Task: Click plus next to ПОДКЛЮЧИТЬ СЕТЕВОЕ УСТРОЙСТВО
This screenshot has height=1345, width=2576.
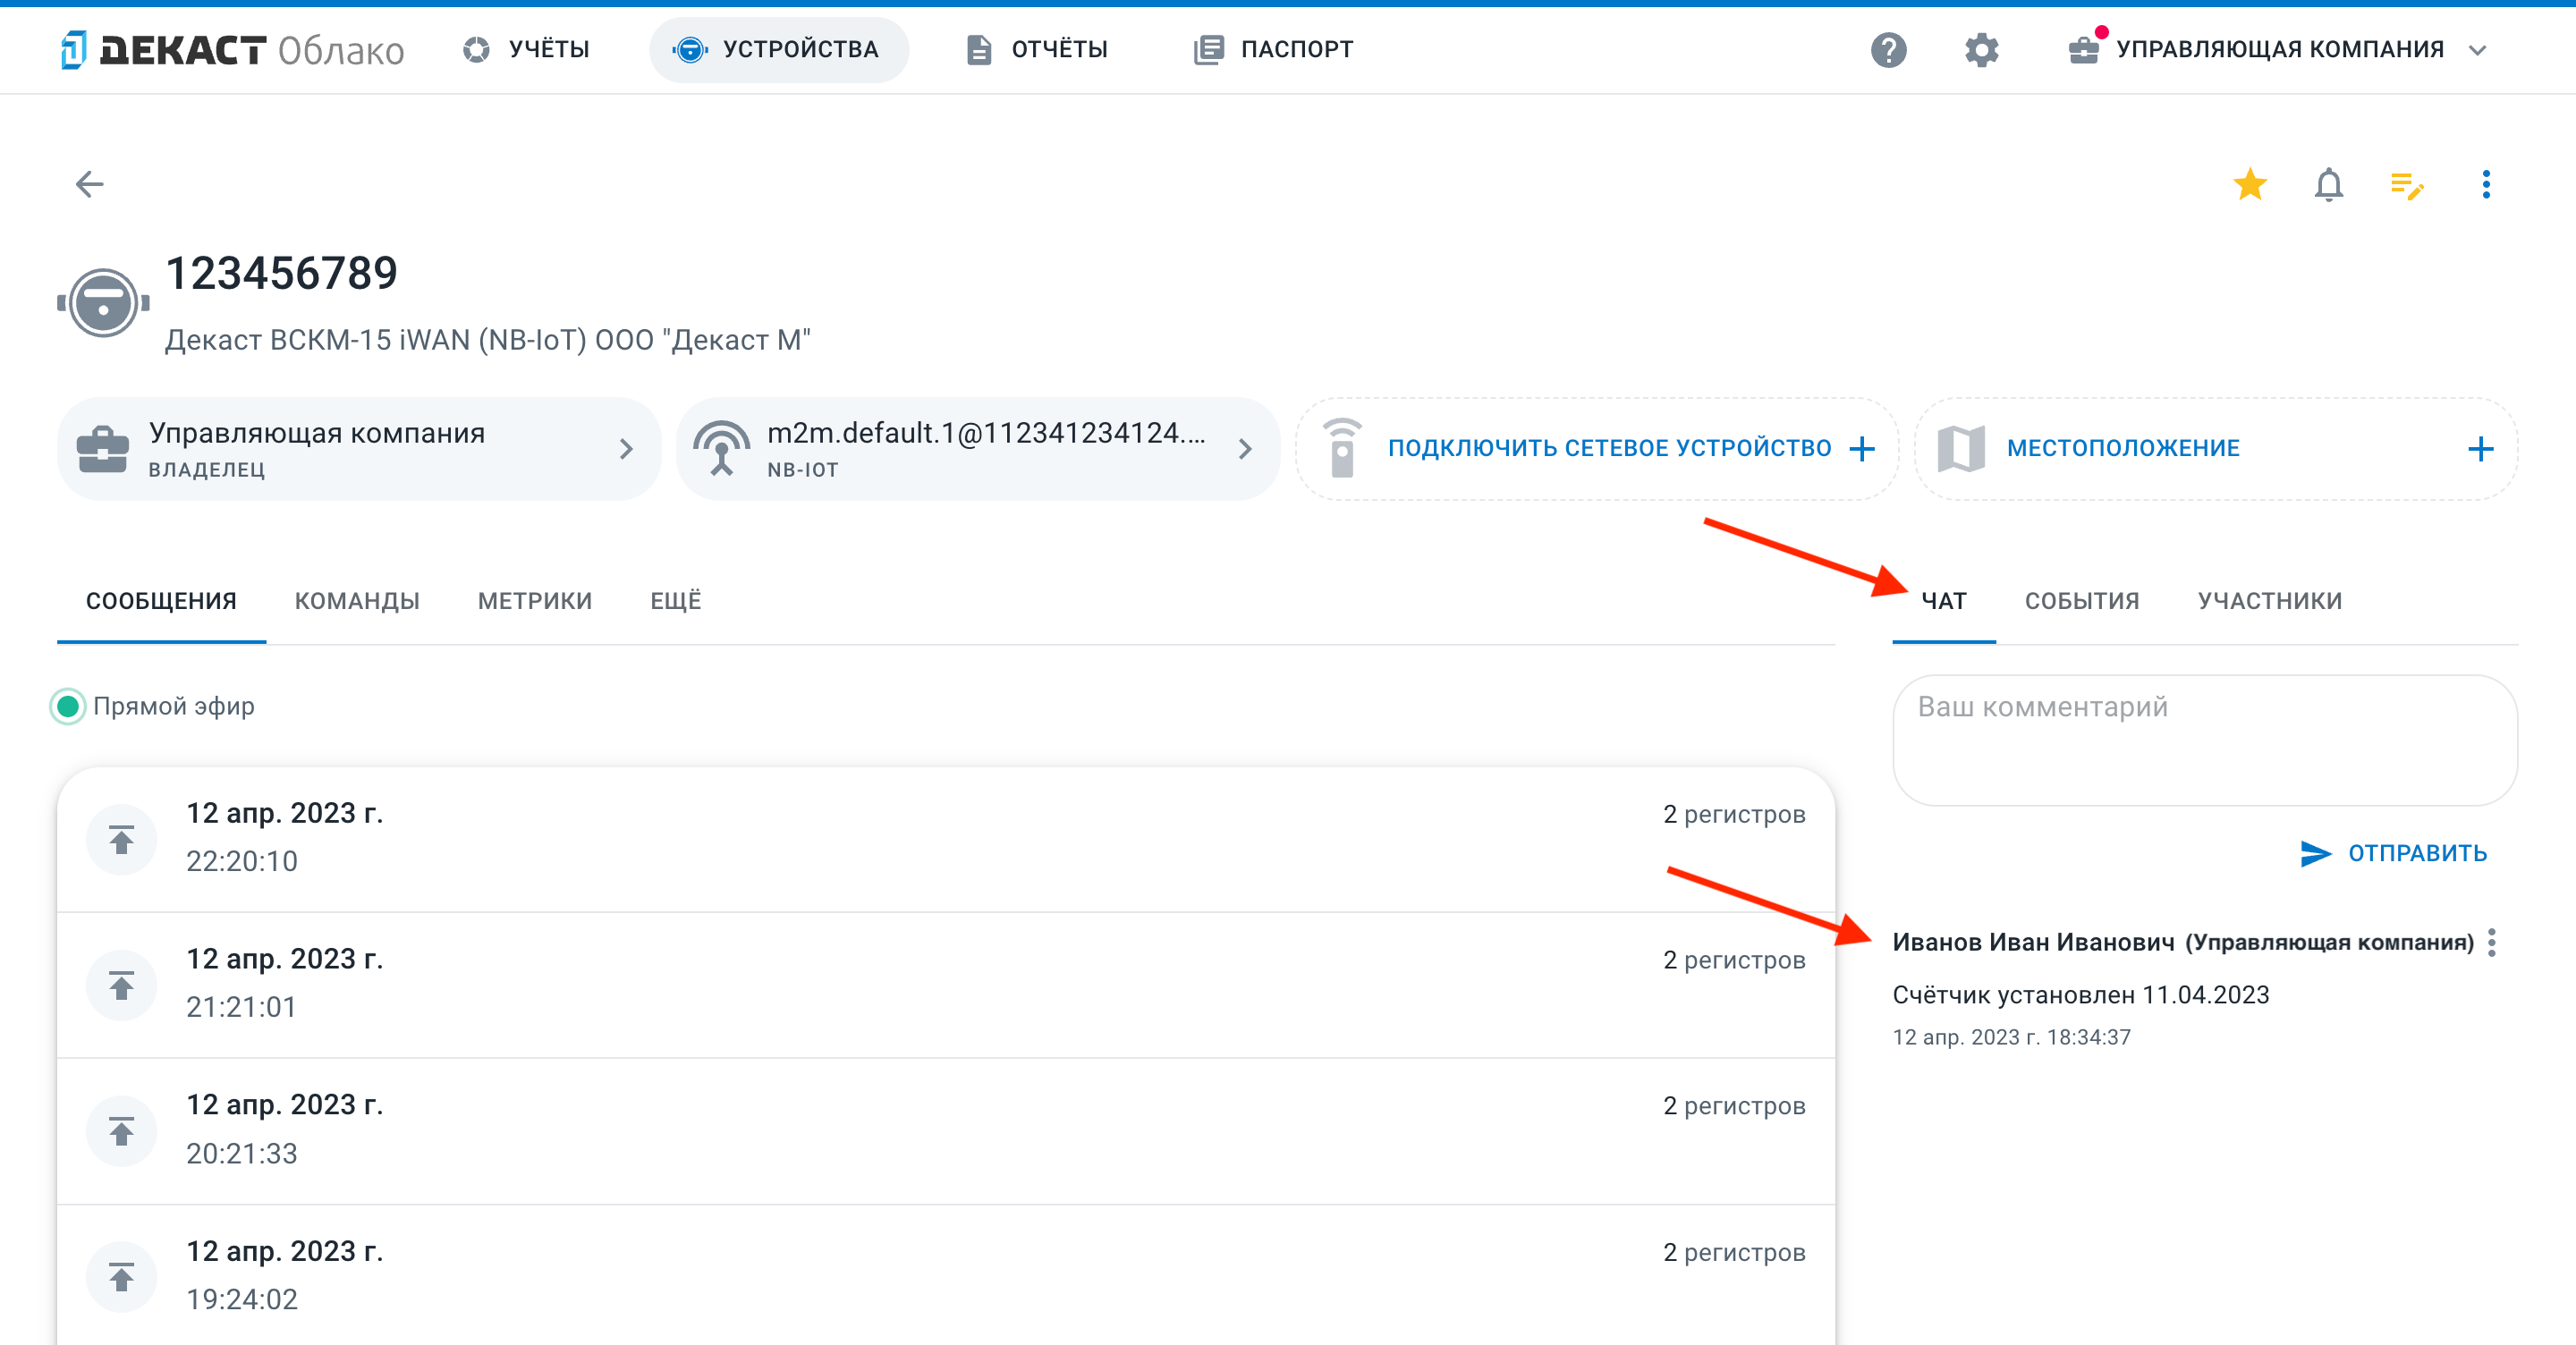Action: [1862, 449]
